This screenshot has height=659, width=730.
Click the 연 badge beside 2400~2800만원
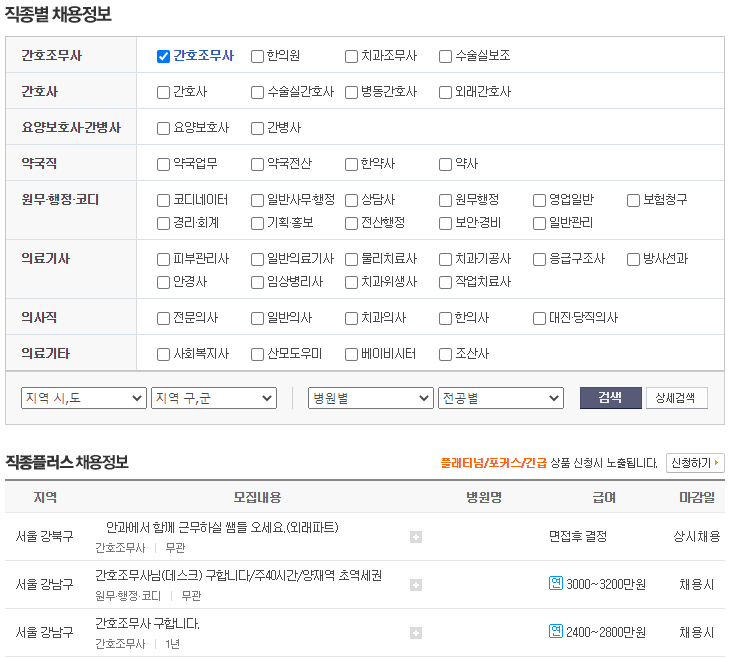click(556, 631)
